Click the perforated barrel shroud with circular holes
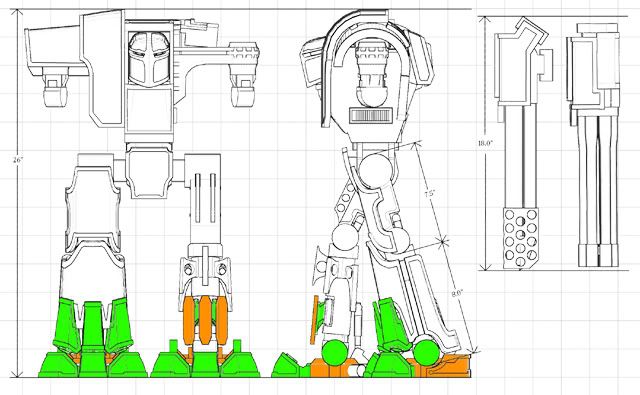 [520, 238]
